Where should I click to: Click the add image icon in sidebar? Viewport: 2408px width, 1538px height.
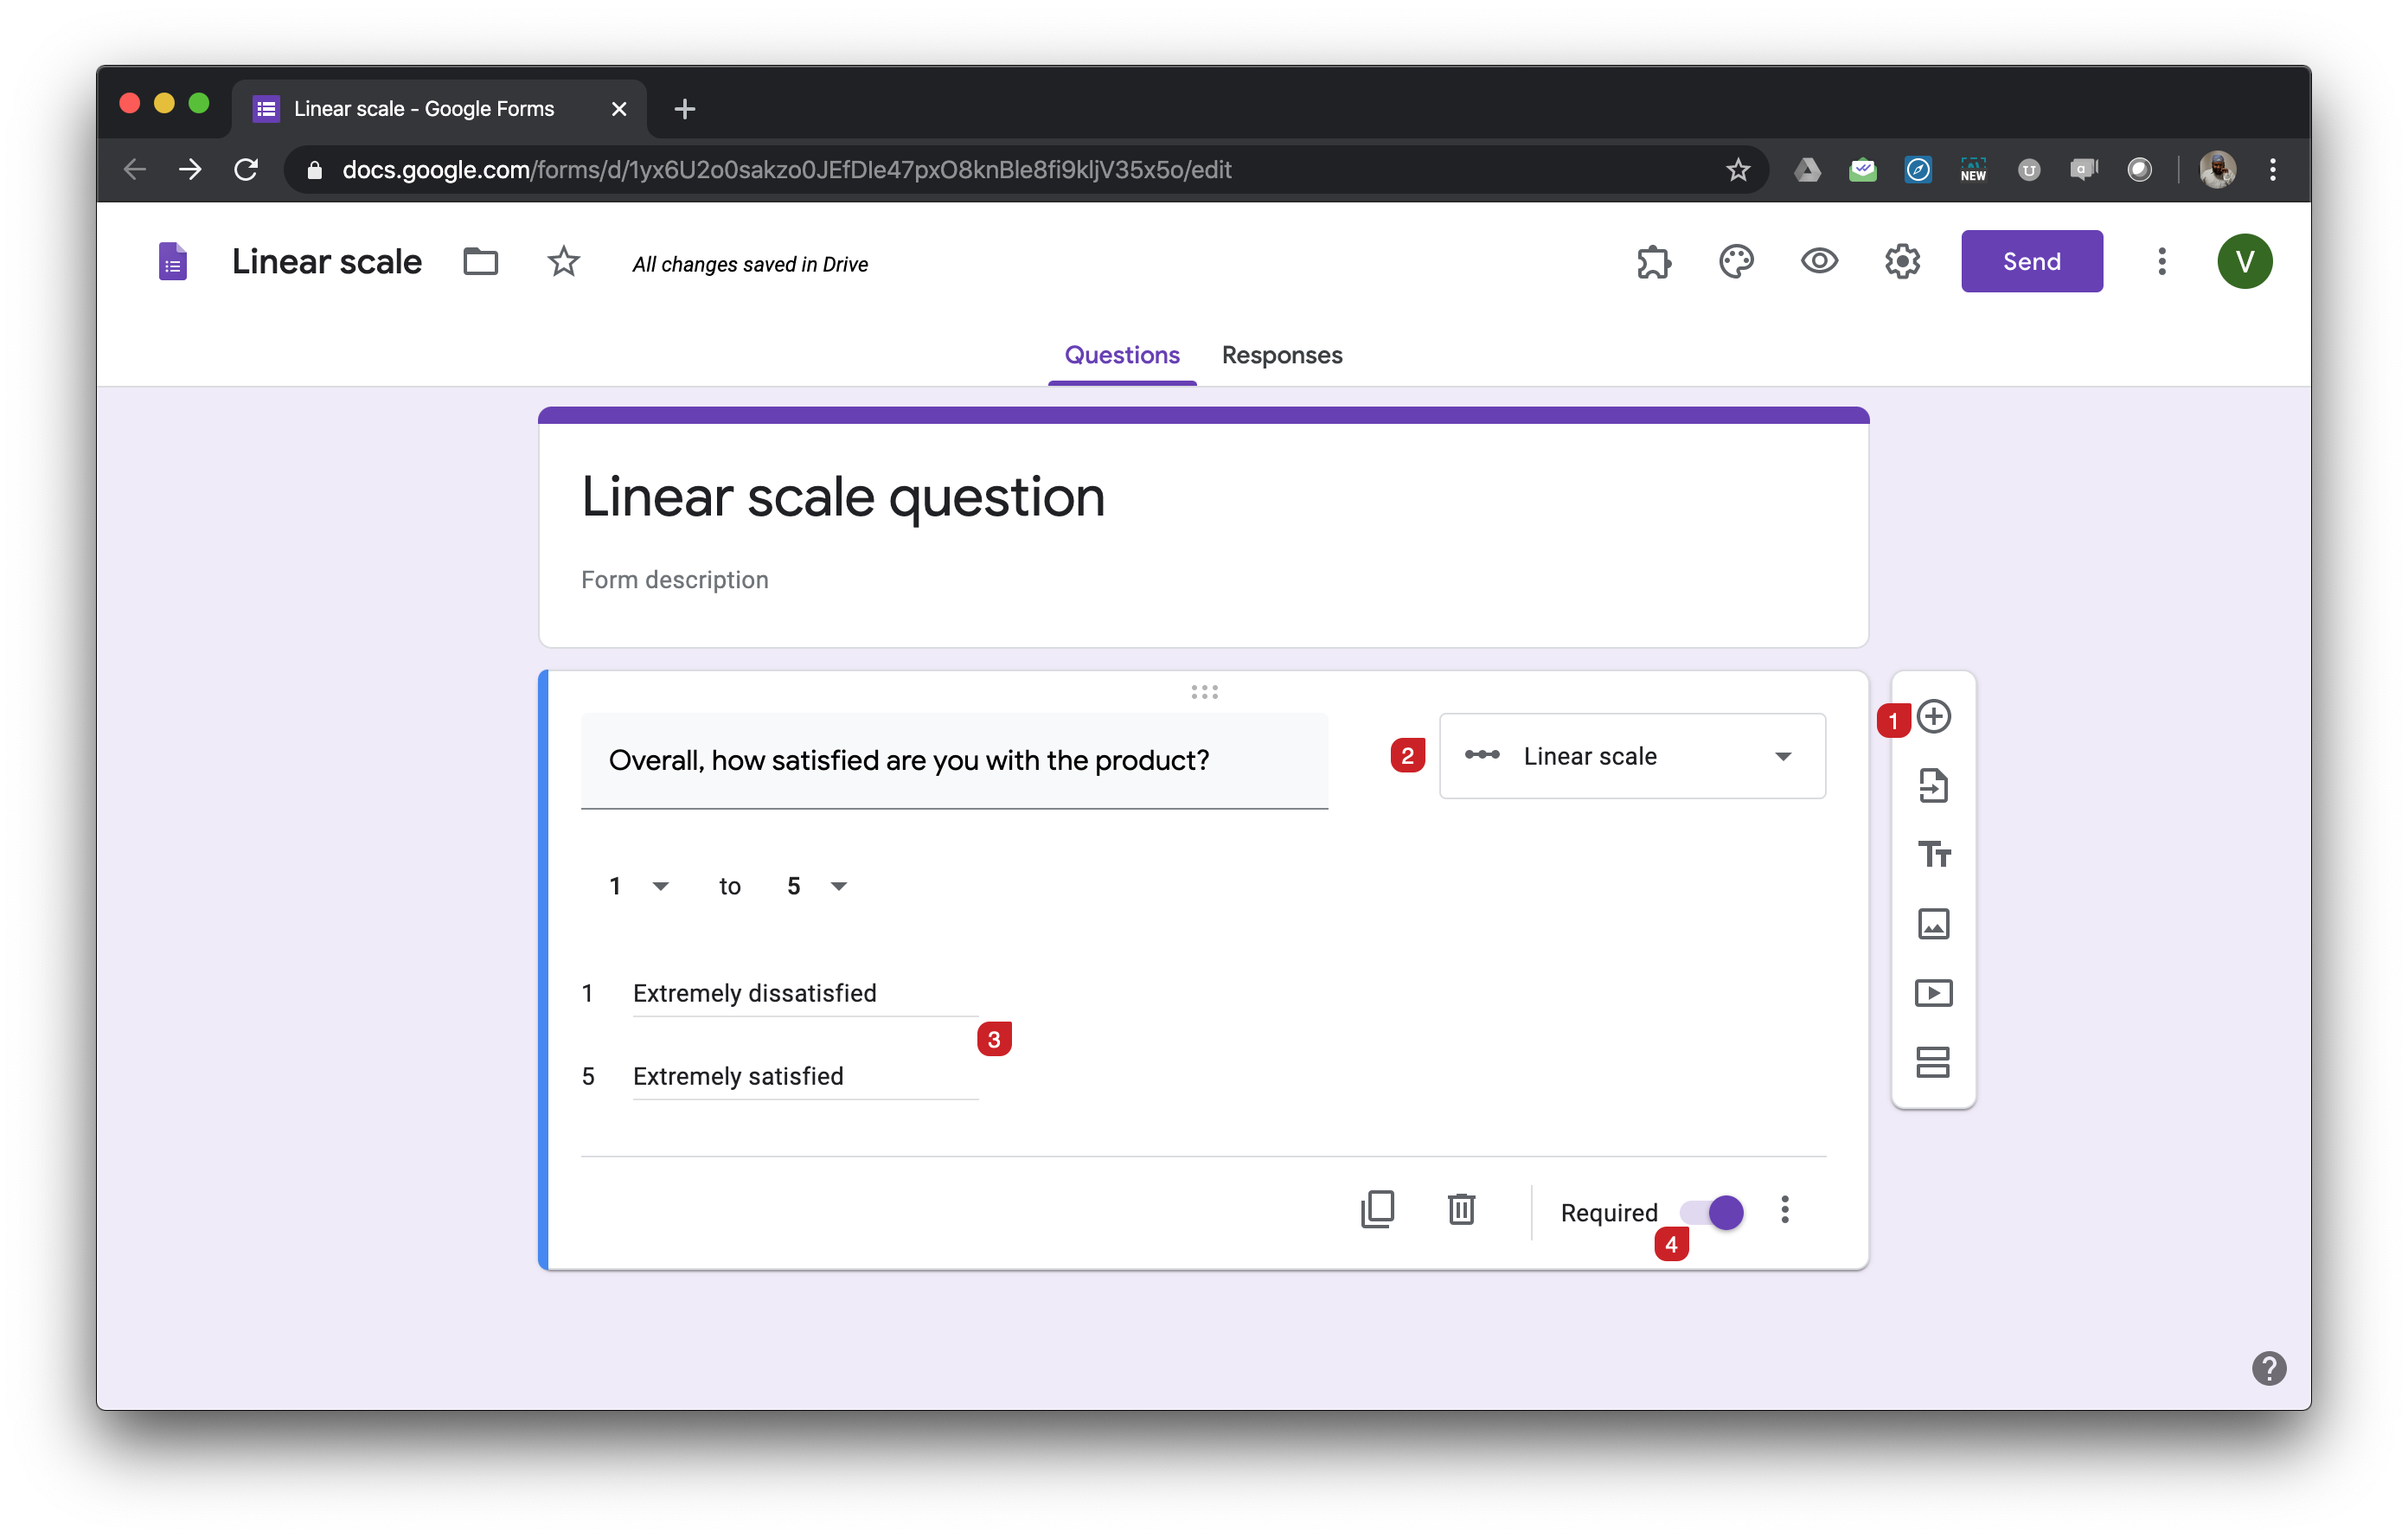(x=1933, y=924)
